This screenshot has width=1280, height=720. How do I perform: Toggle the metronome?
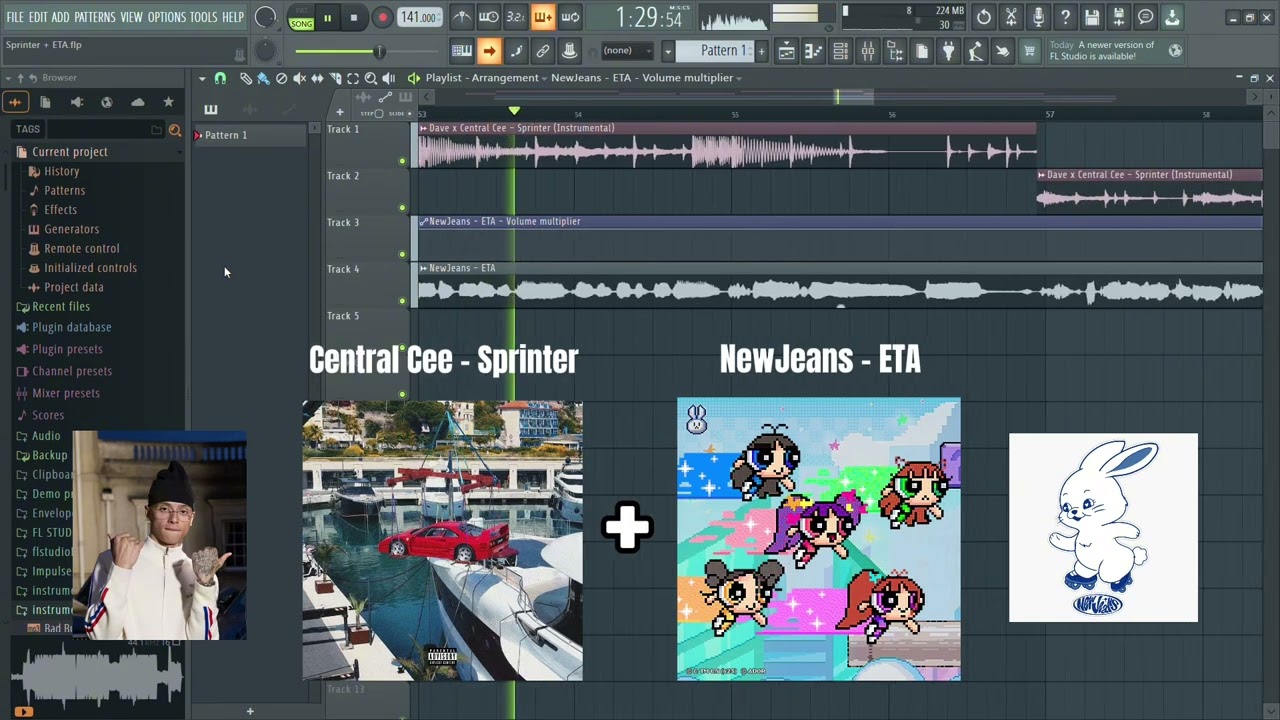coord(462,17)
